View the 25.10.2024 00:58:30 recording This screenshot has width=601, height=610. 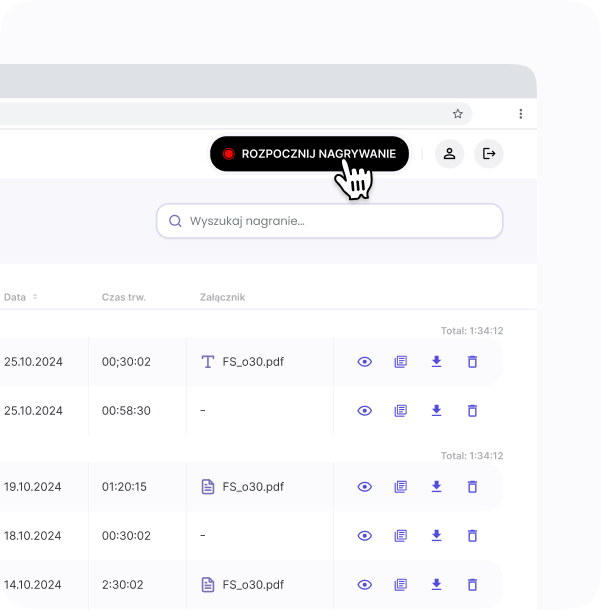pos(365,411)
